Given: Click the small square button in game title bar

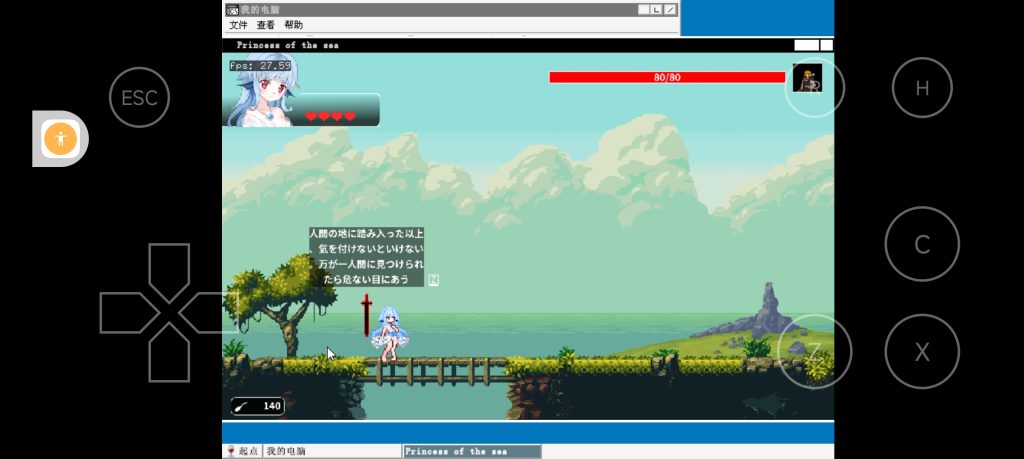Looking at the screenshot, I should tap(827, 45).
